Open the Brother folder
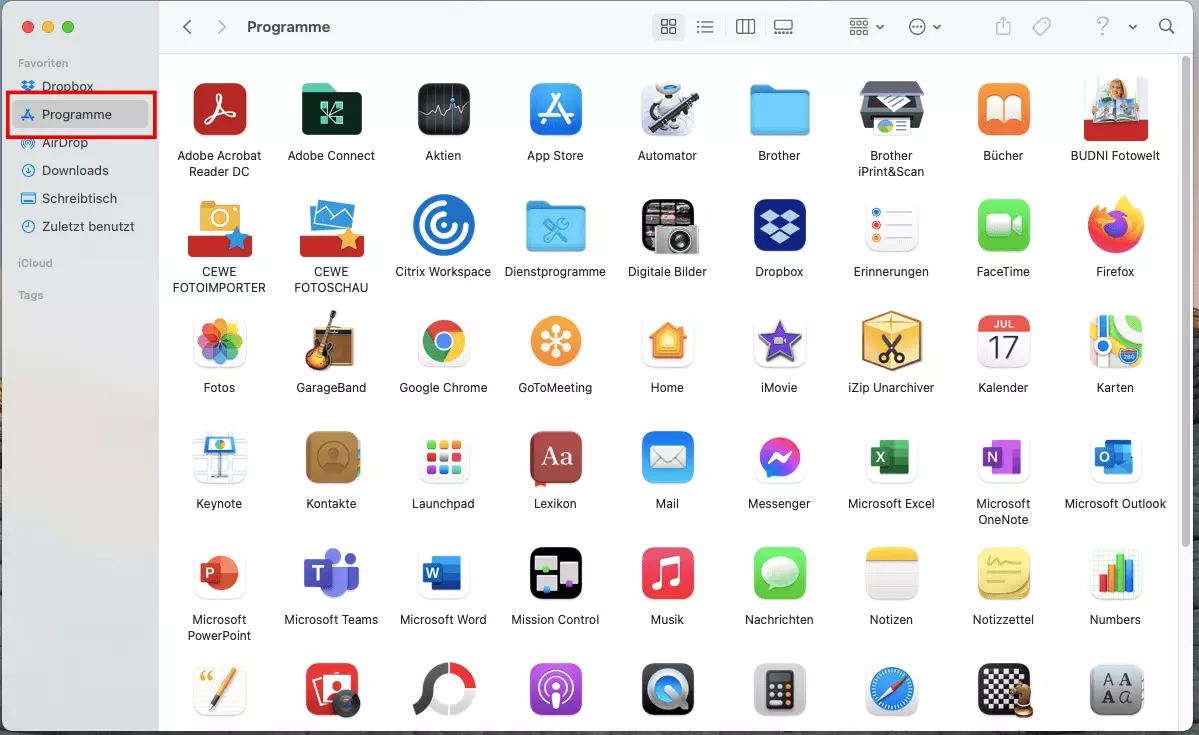1199x735 pixels. click(779, 109)
